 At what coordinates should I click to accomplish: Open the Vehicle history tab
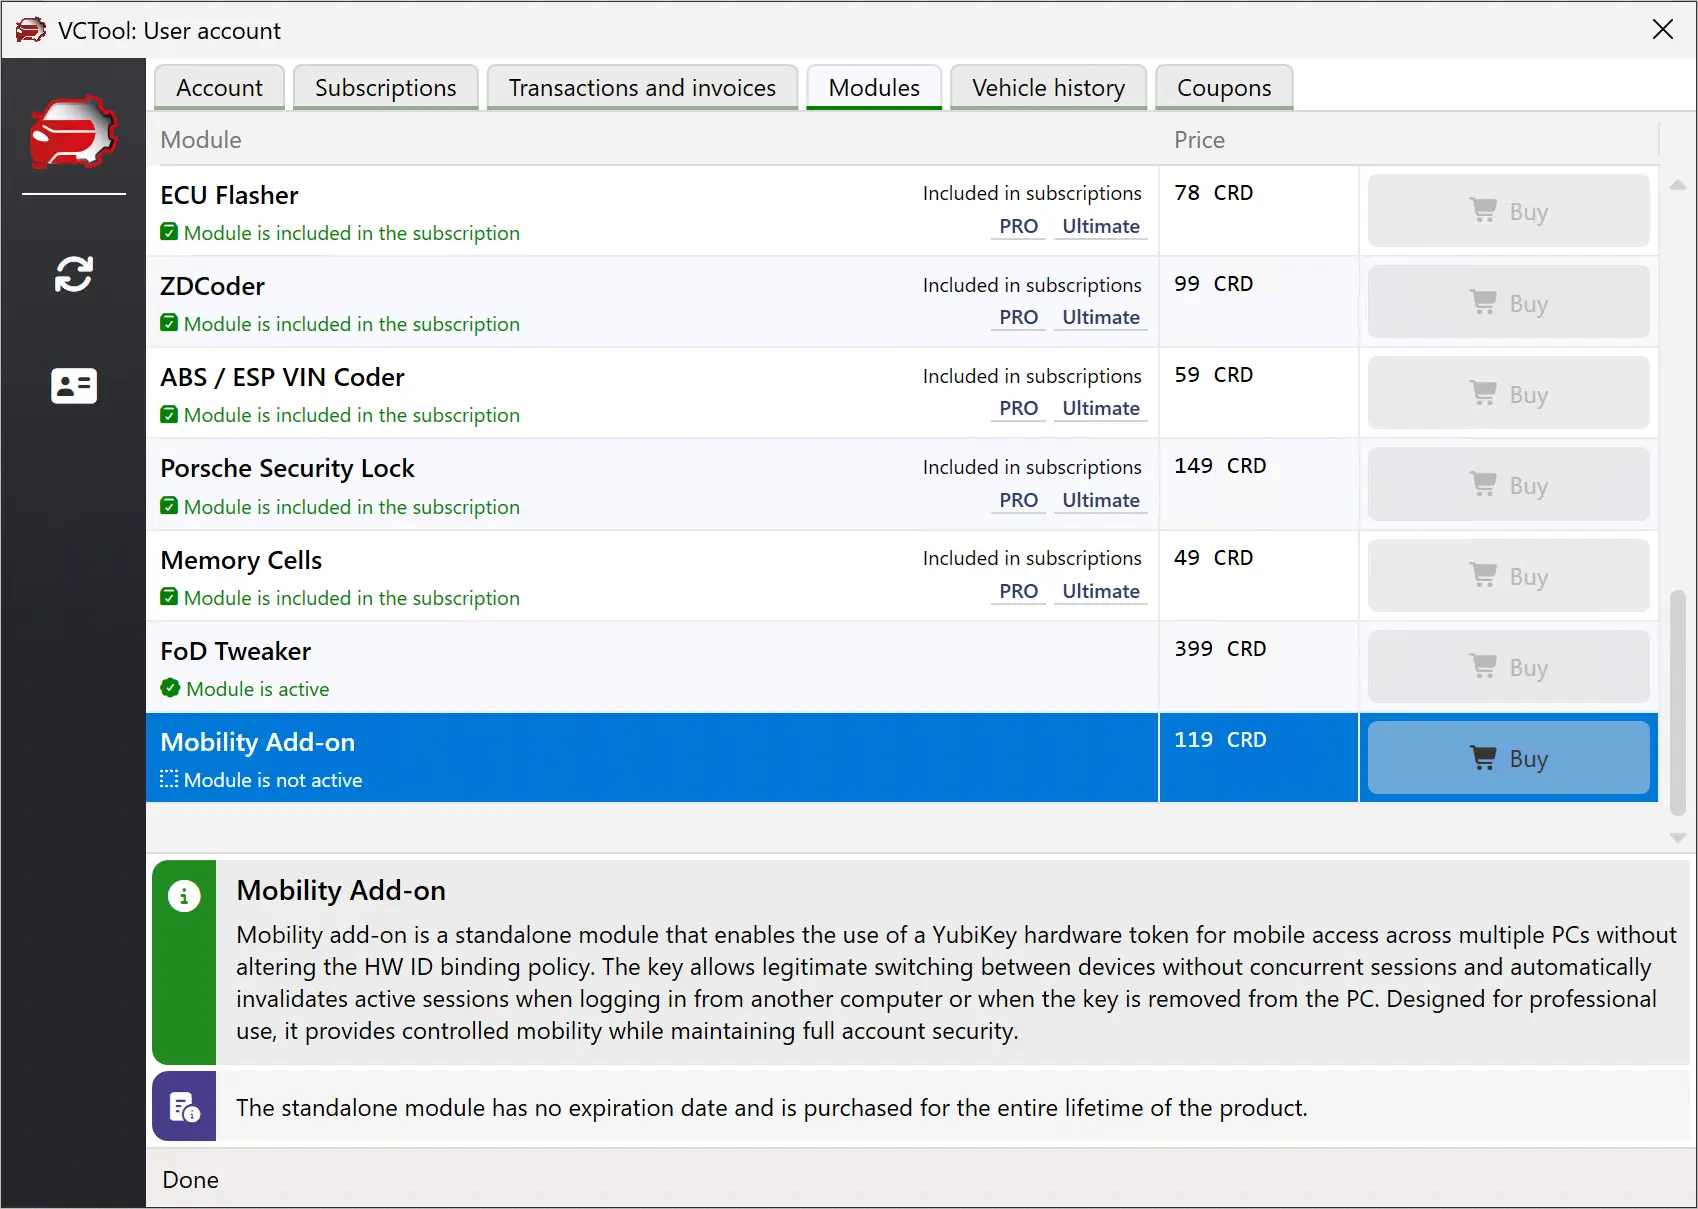click(1048, 88)
